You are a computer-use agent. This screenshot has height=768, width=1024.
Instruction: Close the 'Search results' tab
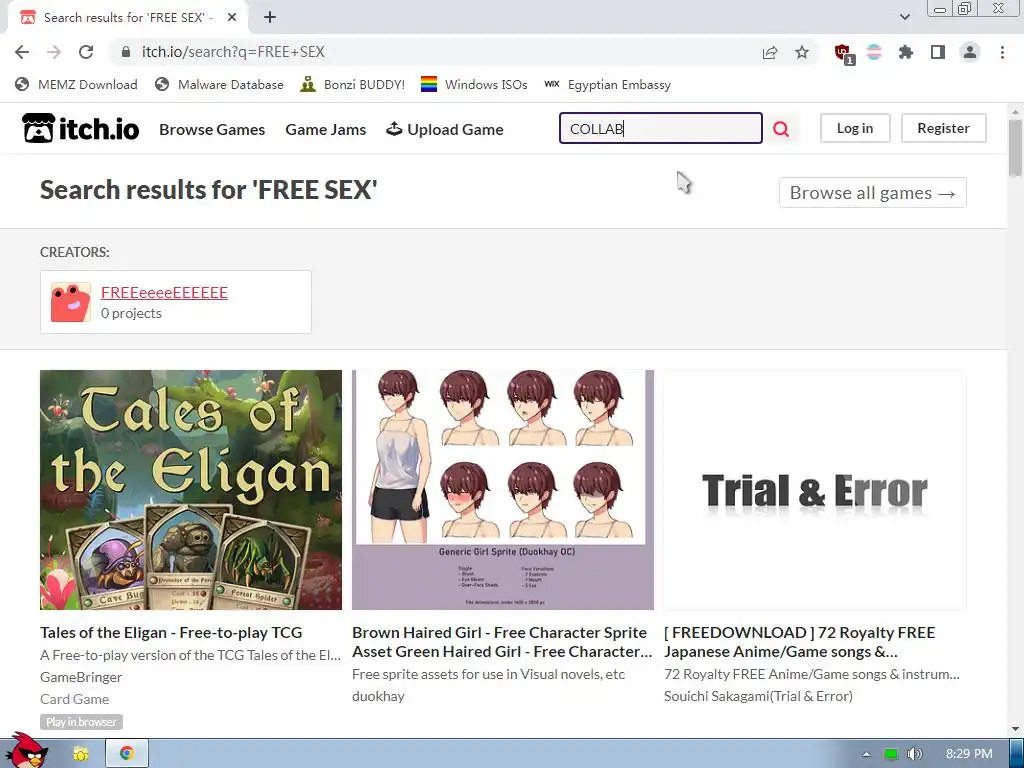click(x=232, y=18)
